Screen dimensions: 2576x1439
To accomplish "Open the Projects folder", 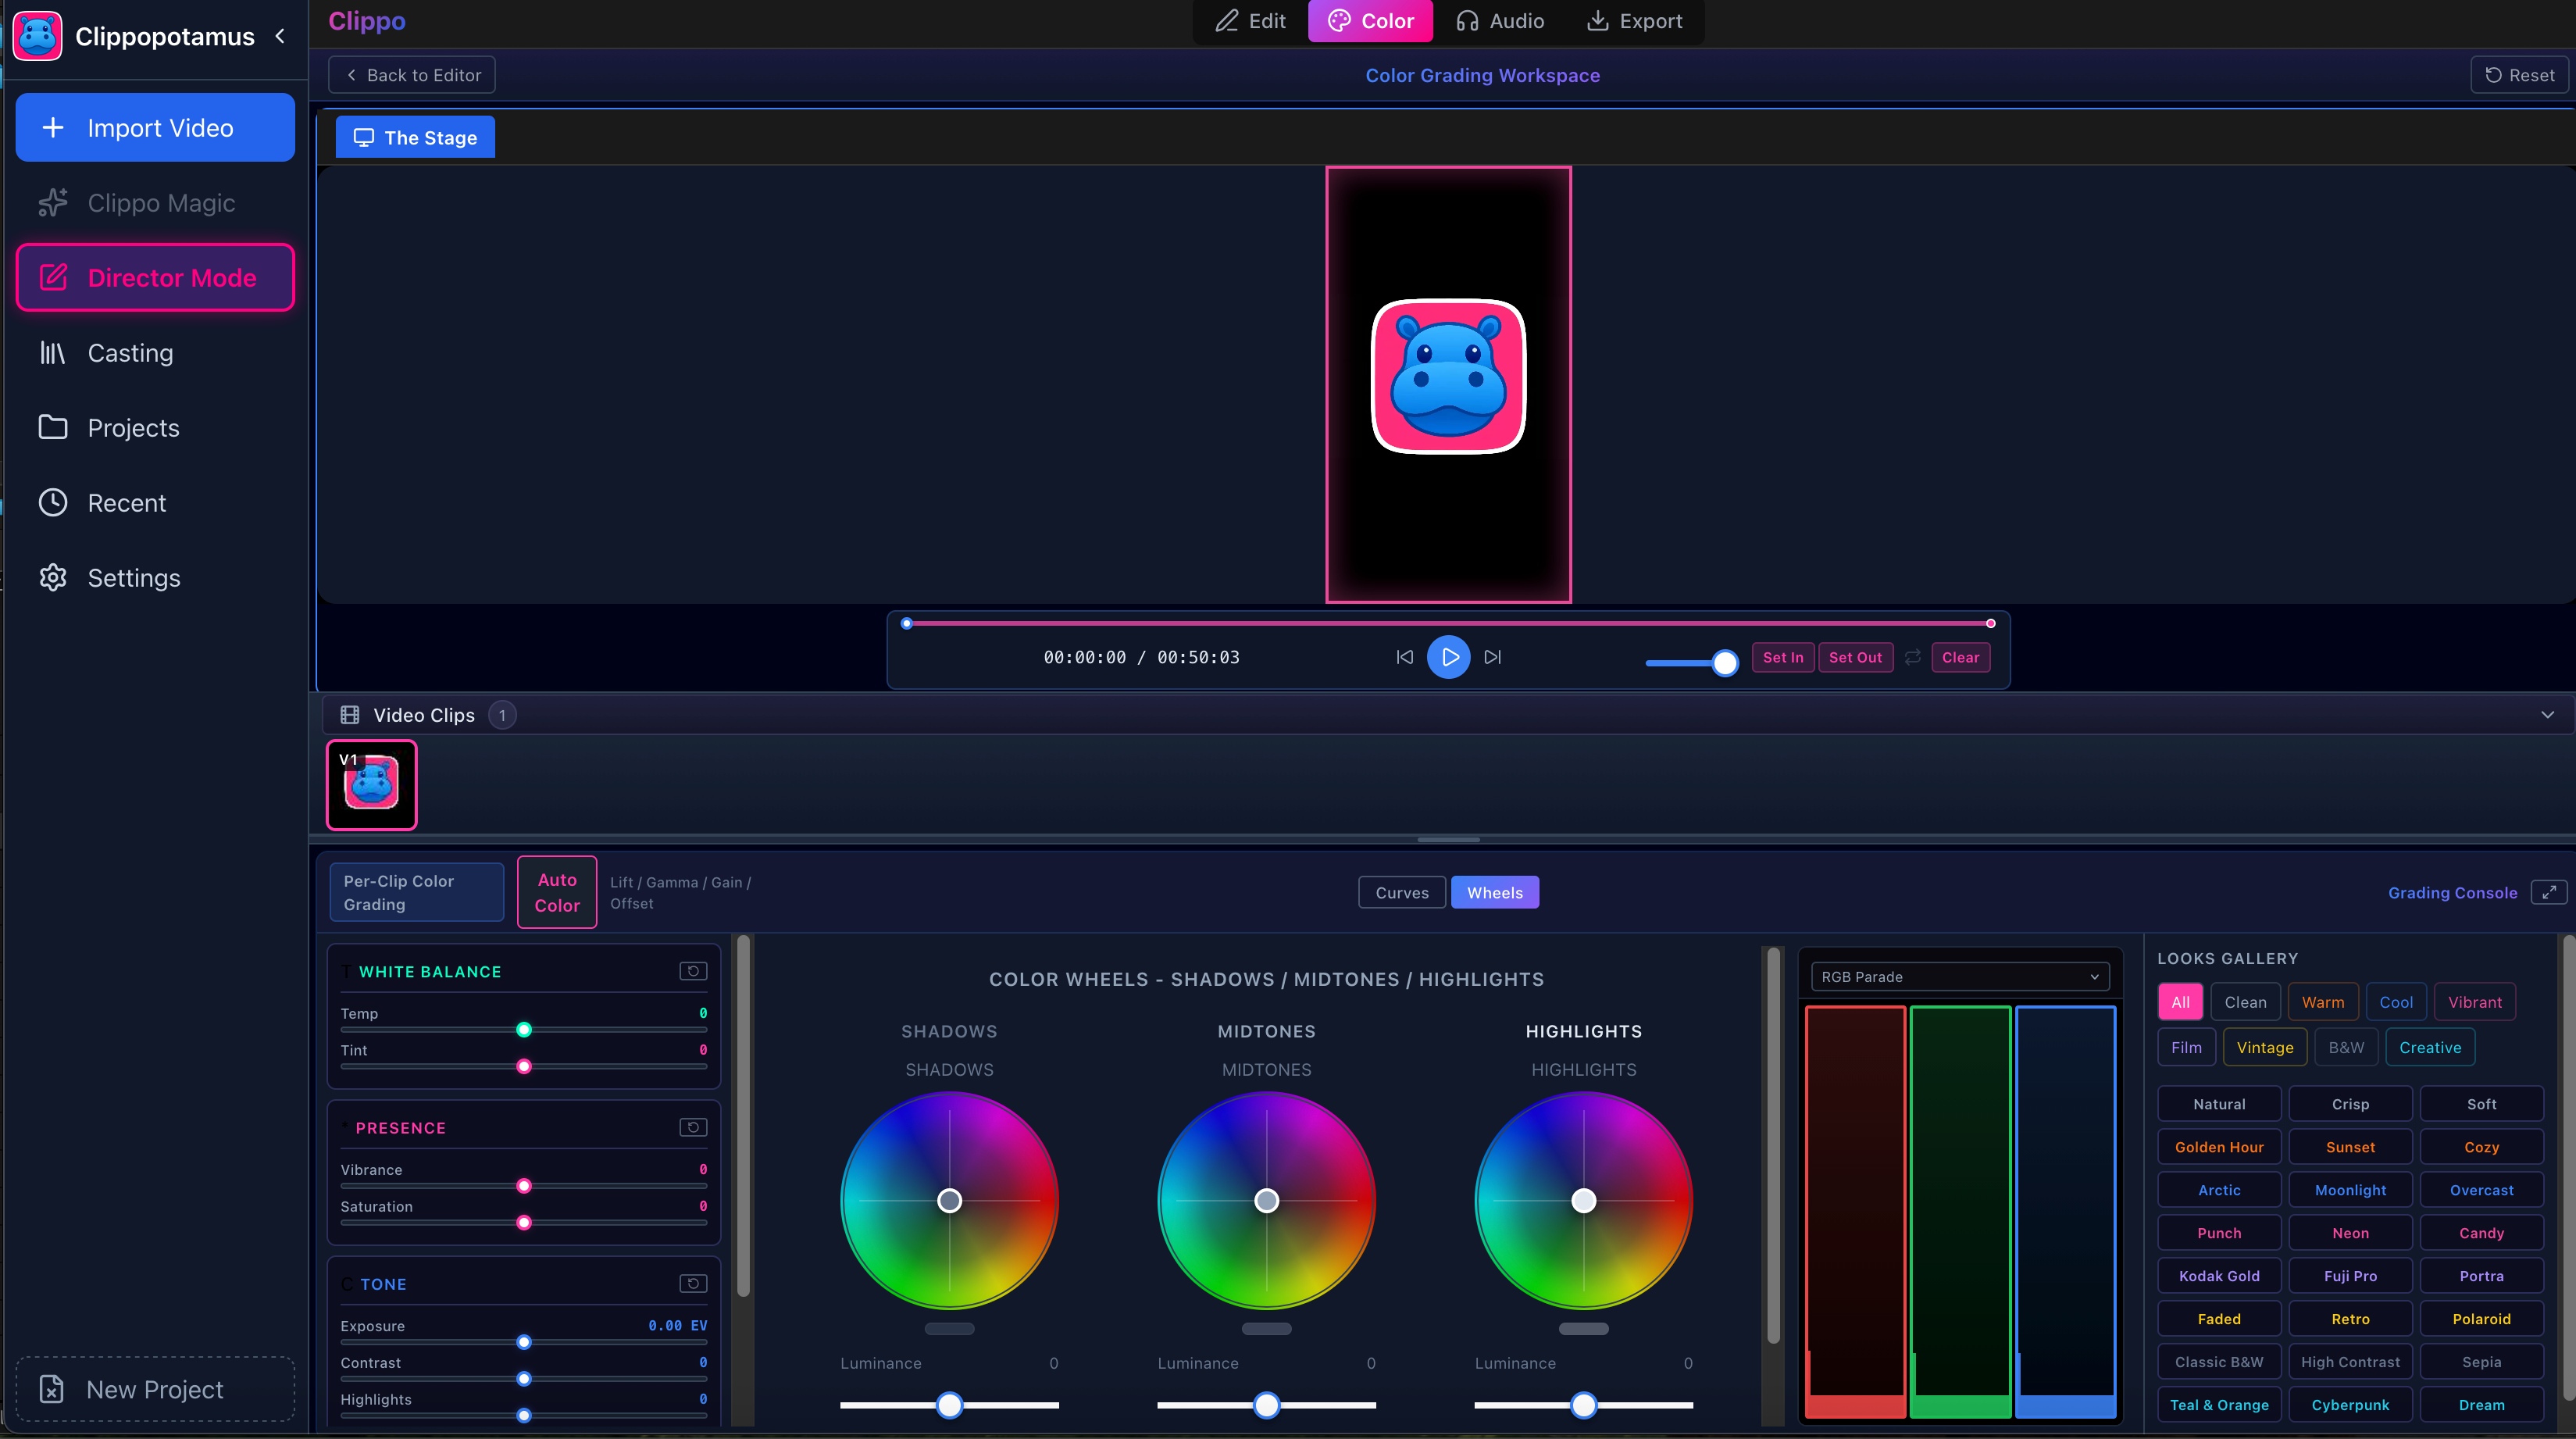I will (x=155, y=428).
